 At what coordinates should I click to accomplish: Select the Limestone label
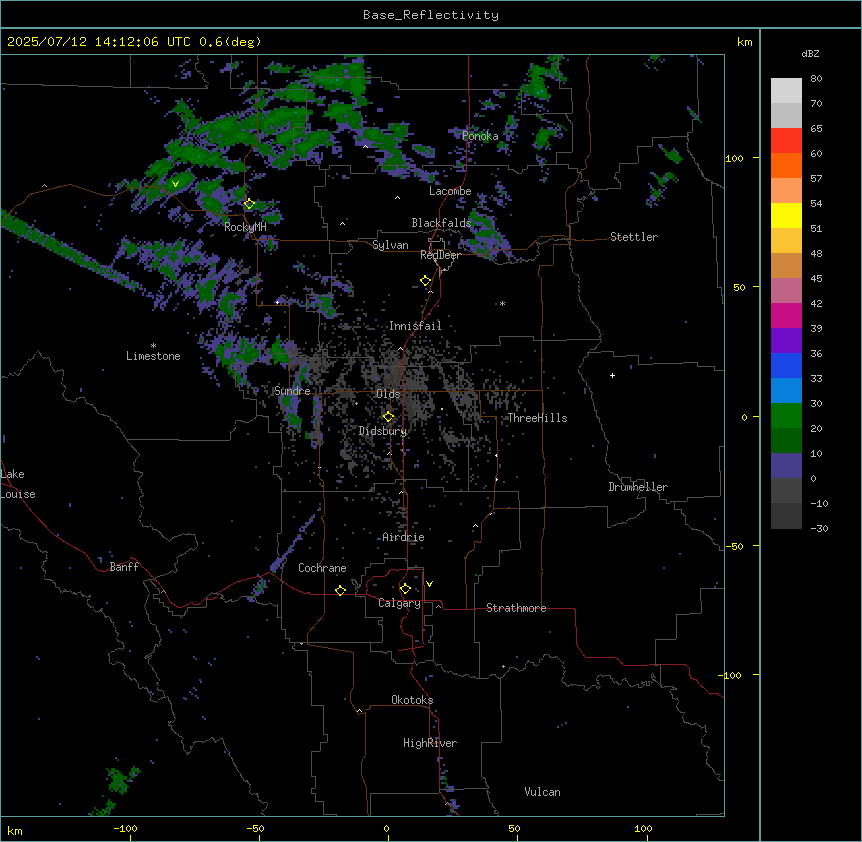pos(153,356)
